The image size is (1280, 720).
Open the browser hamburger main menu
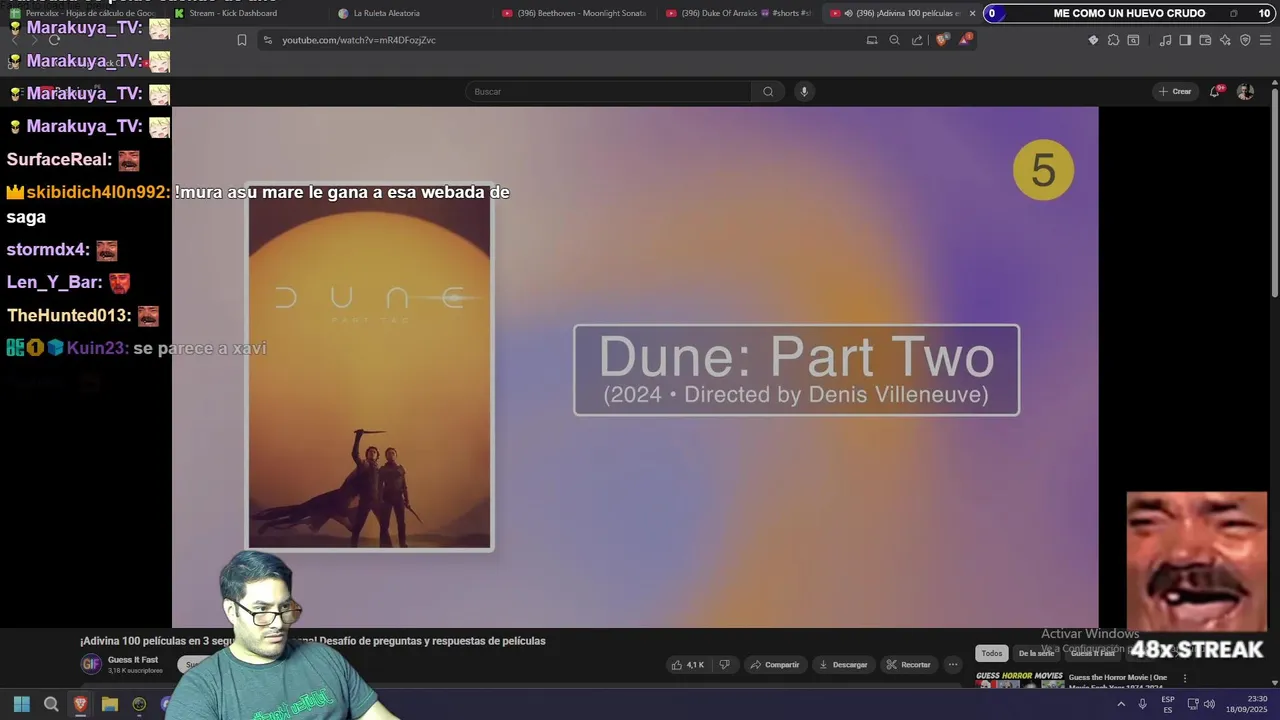click(1266, 40)
